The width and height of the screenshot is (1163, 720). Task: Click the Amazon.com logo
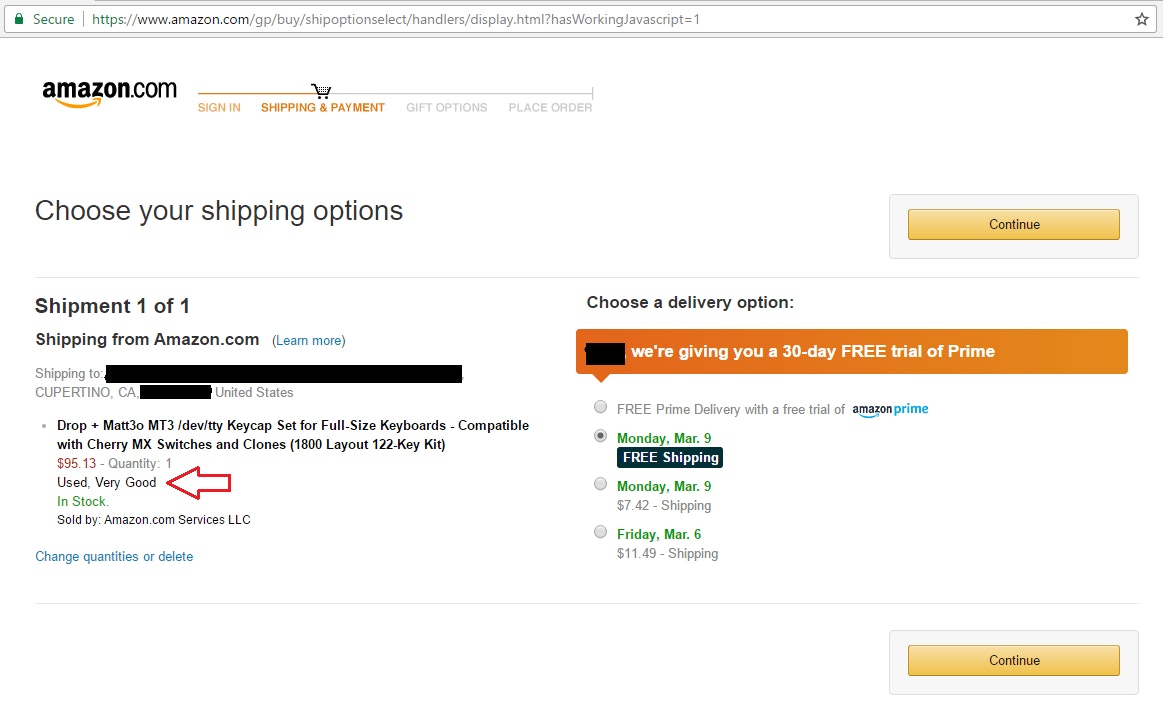[x=109, y=92]
